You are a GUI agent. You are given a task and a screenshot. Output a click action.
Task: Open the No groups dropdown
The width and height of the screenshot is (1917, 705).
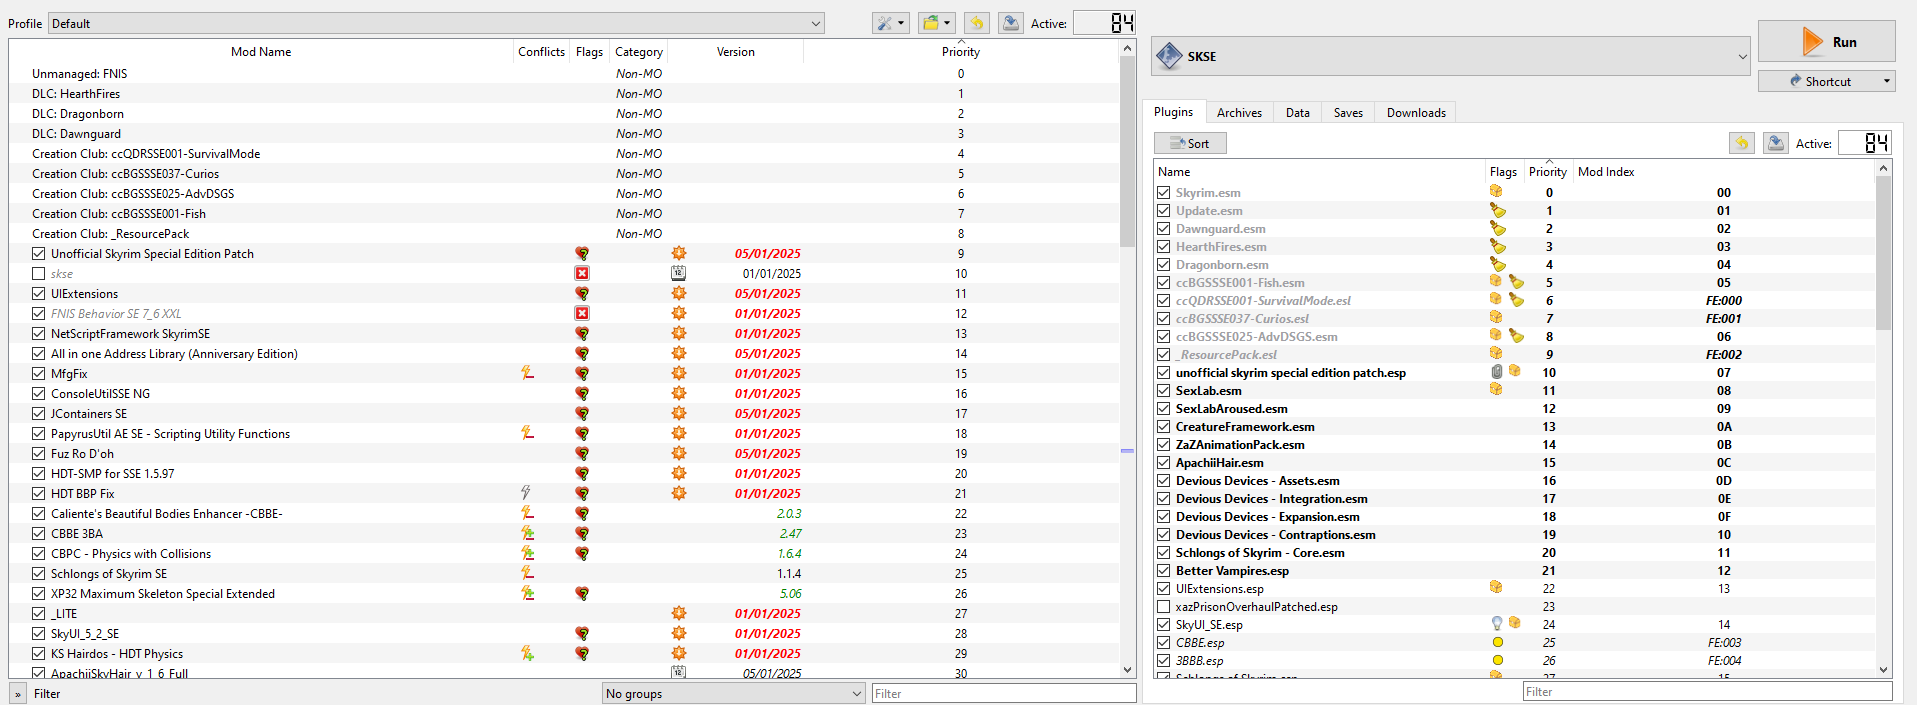733,693
